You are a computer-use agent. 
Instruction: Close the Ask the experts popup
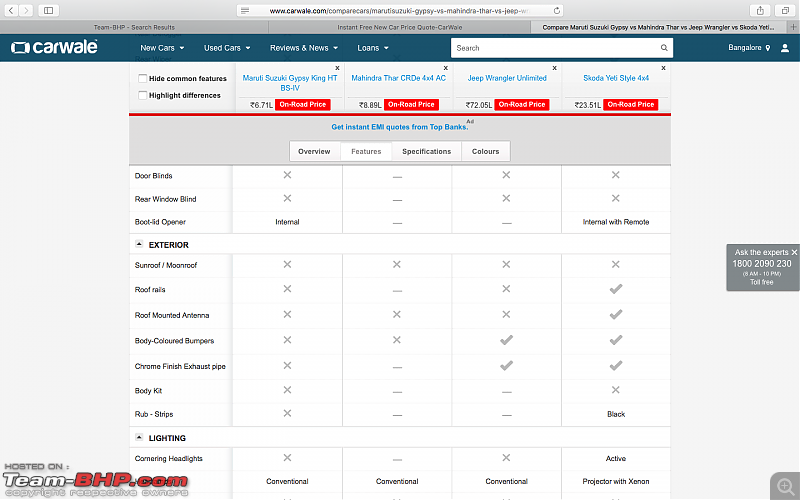click(794, 252)
